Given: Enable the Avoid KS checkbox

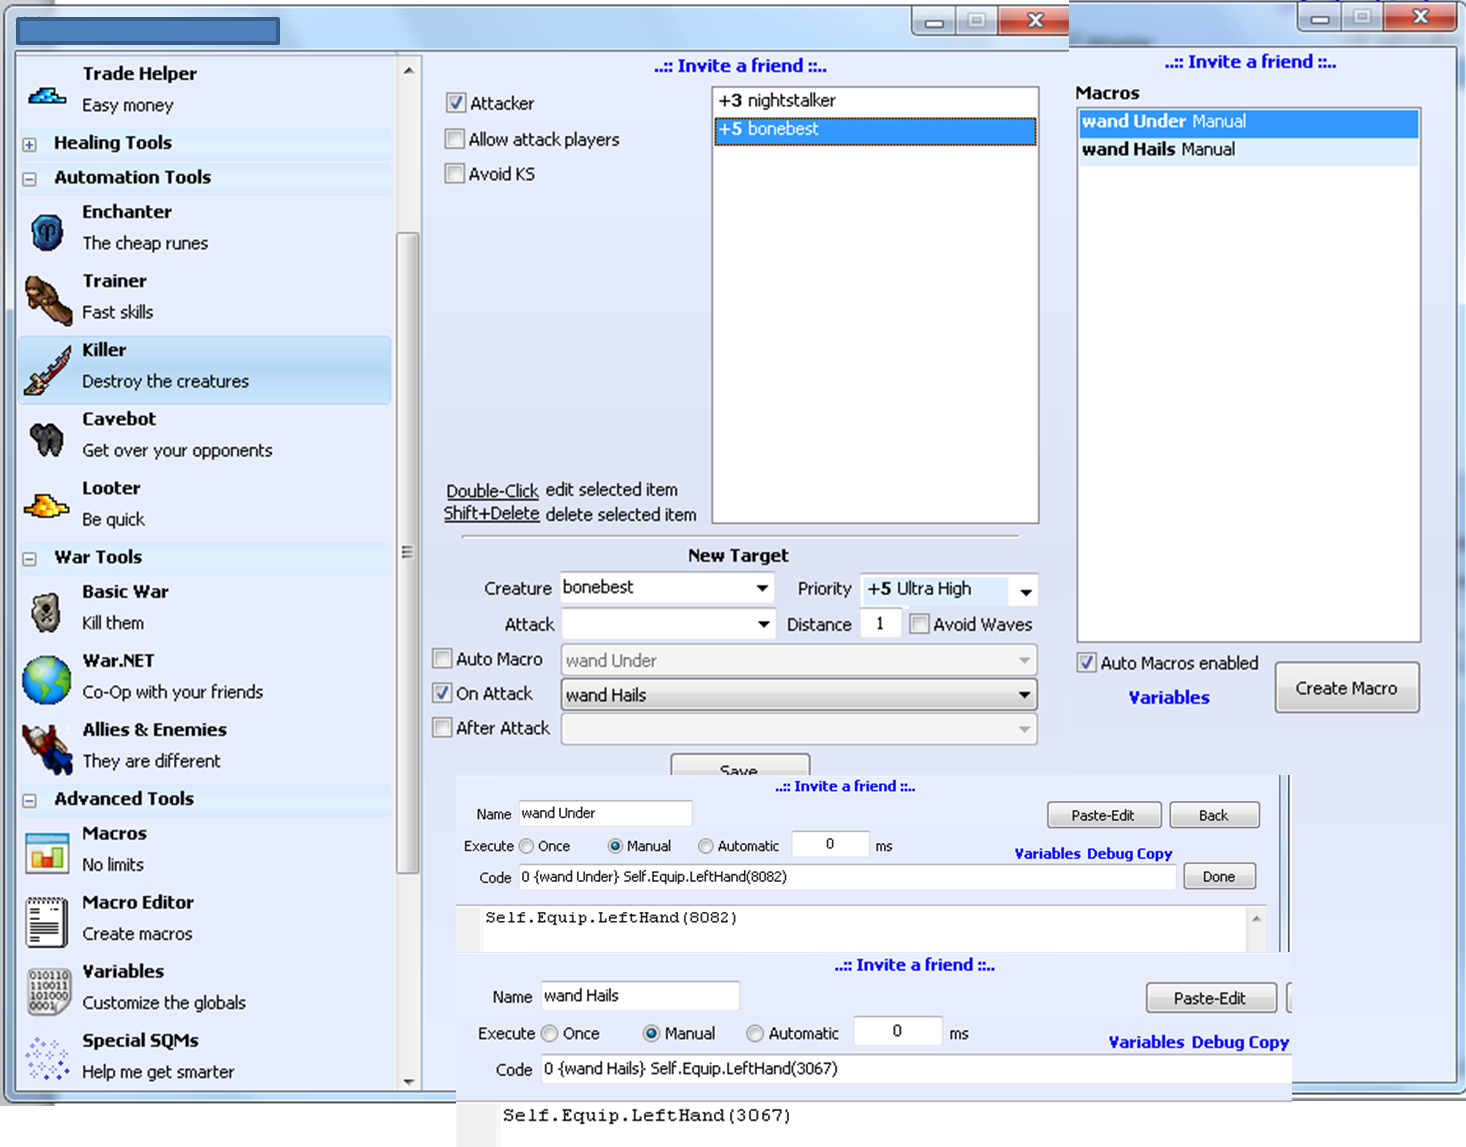Looking at the screenshot, I should pyautogui.click(x=455, y=174).
